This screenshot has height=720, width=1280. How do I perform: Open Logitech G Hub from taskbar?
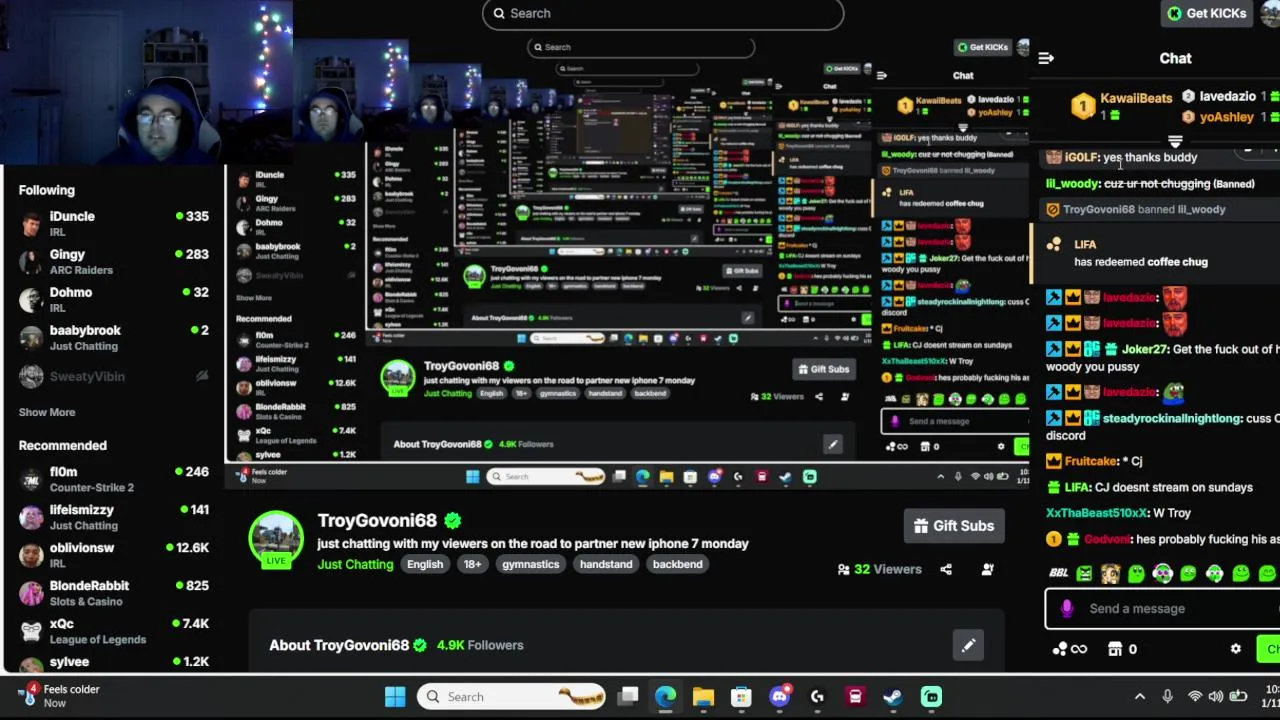[x=817, y=697]
